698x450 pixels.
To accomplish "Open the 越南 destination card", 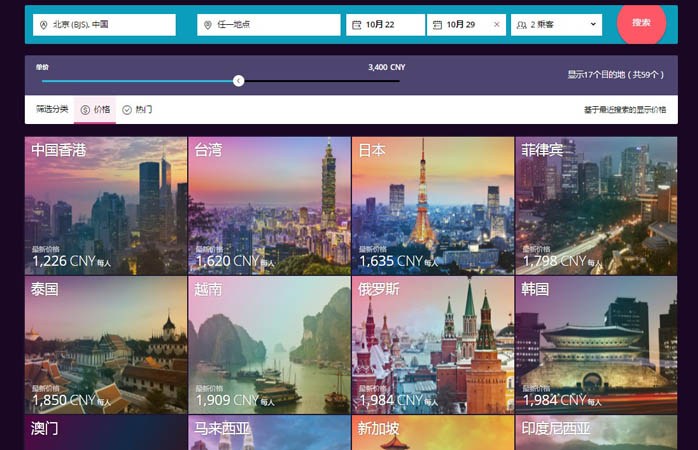I will 269,345.
